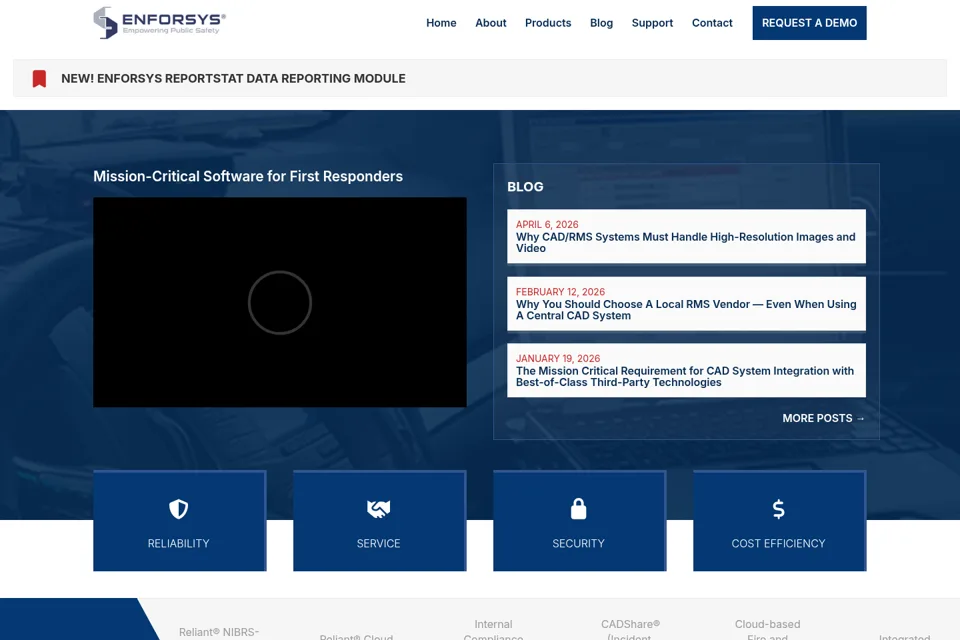Viewport: 960px width, 640px height.
Task: Select the Cost Efficiency label text
Action: (x=778, y=543)
